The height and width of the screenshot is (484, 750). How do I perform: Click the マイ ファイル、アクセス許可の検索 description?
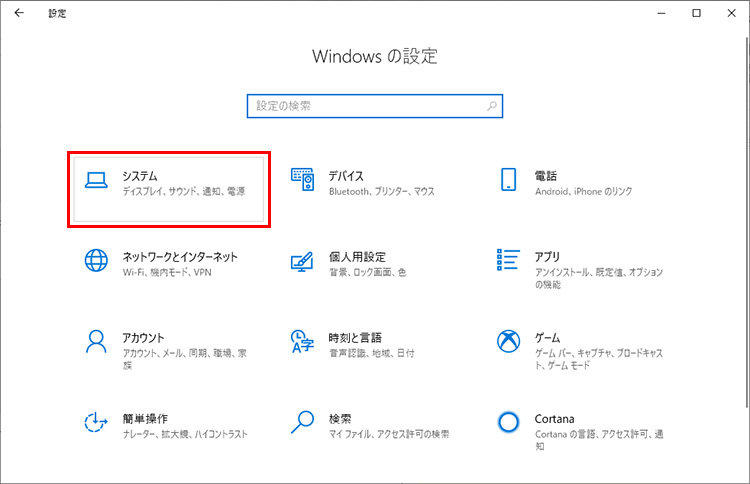click(x=389, y=434)
